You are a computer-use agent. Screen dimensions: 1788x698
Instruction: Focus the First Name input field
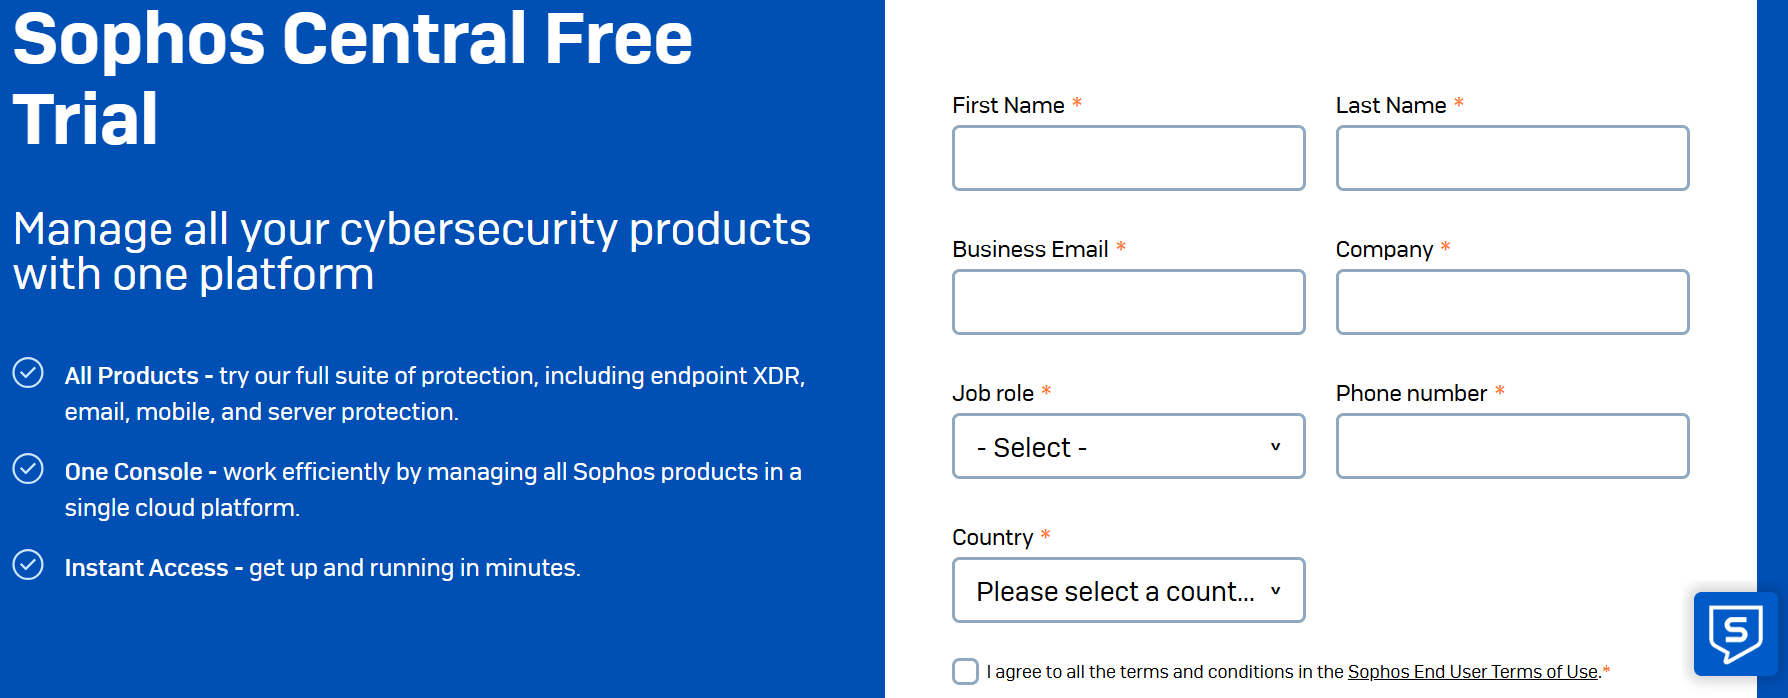1128,158
